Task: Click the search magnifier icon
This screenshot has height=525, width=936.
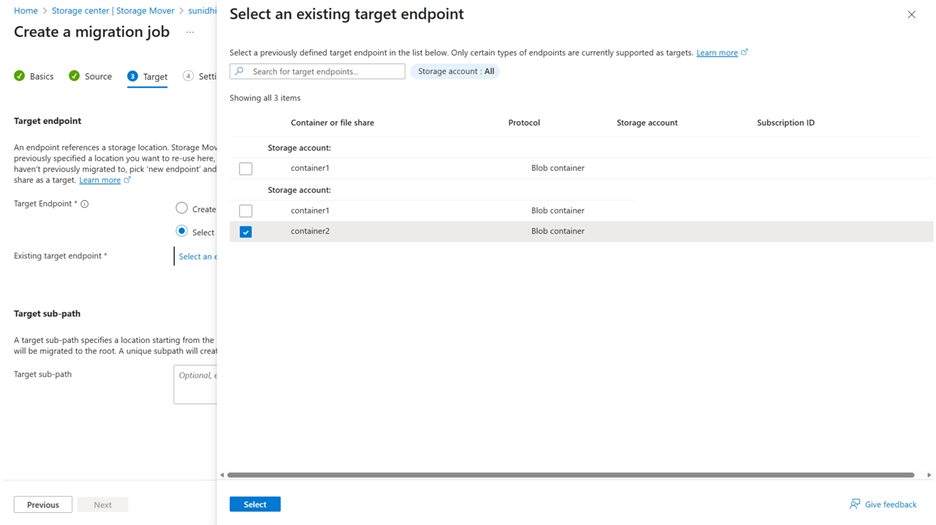Action: (x=240, y=72)
